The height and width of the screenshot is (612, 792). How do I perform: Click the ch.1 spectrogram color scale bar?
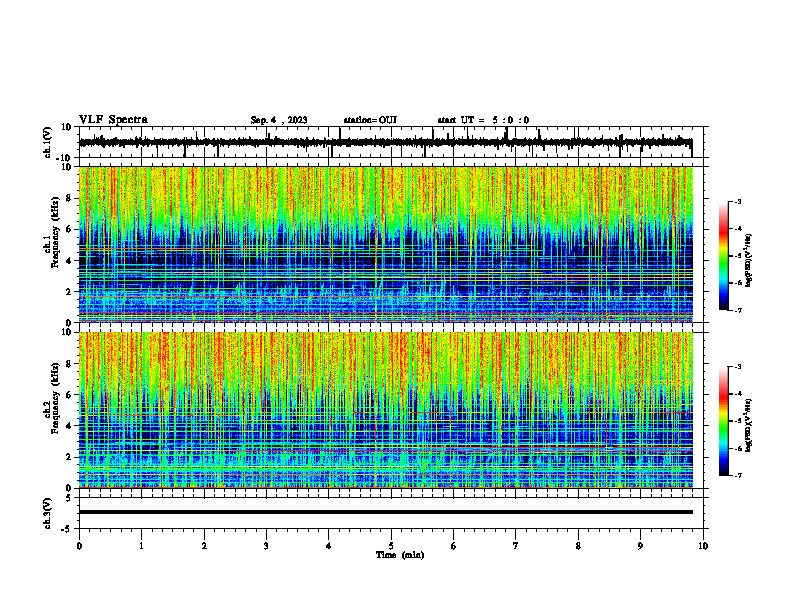(x=723, y=256)
